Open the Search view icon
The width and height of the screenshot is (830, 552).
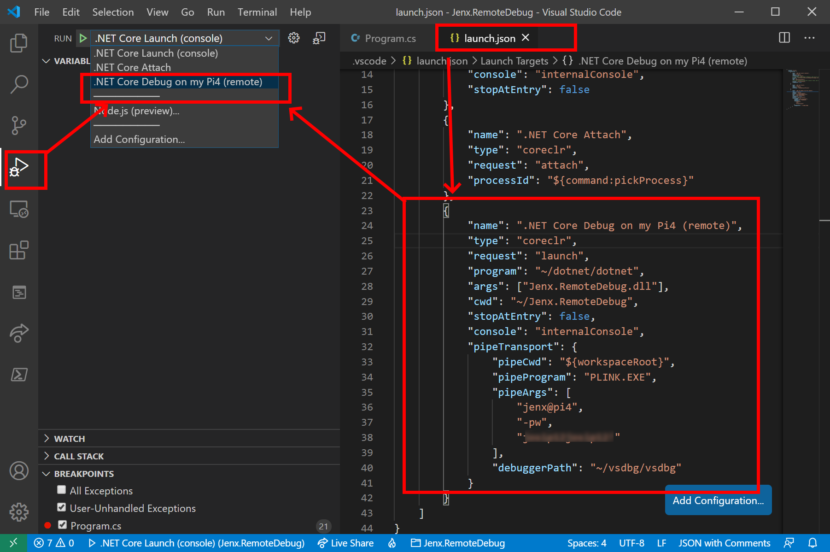pos(19,84)
